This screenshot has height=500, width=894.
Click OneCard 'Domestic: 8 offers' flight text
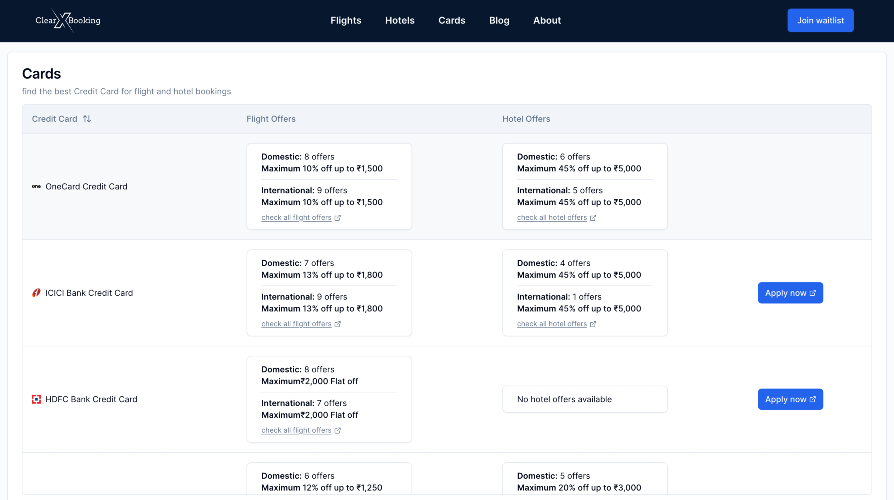[298, 157]
